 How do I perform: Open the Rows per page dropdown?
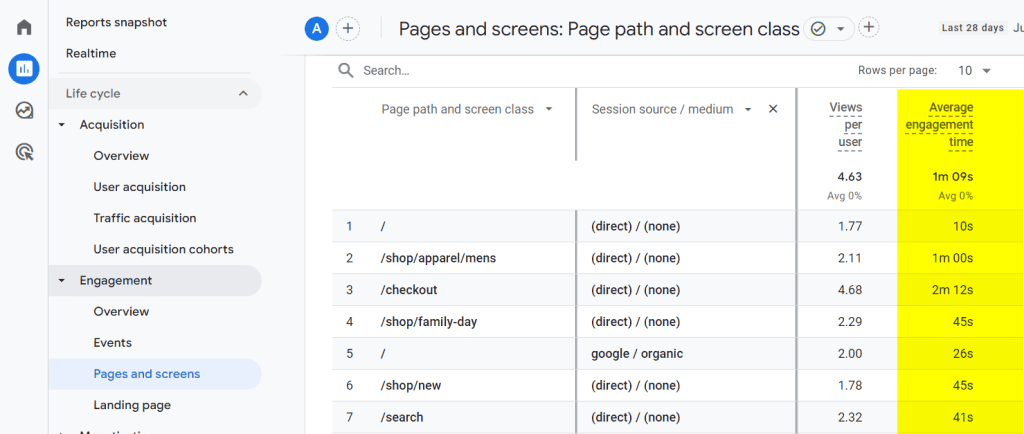point(974,70)
